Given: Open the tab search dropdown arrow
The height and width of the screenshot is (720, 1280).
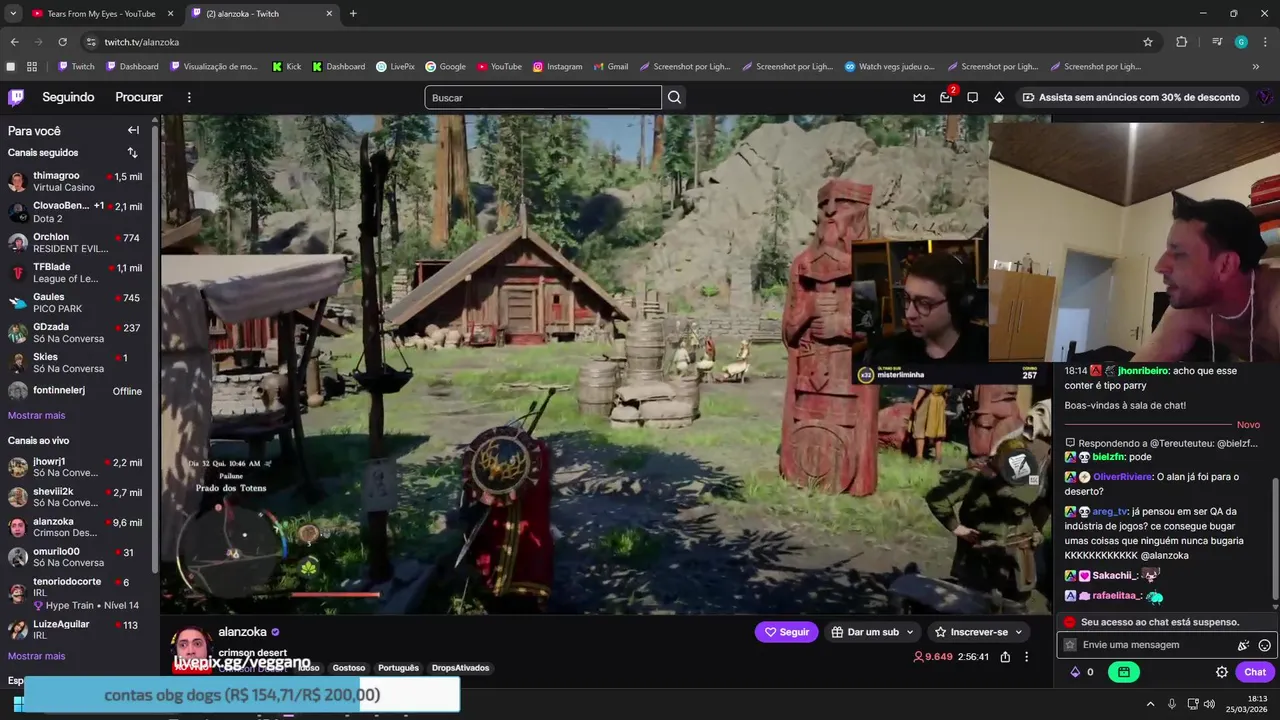Looking at the screenshot, I should point(13,14).
